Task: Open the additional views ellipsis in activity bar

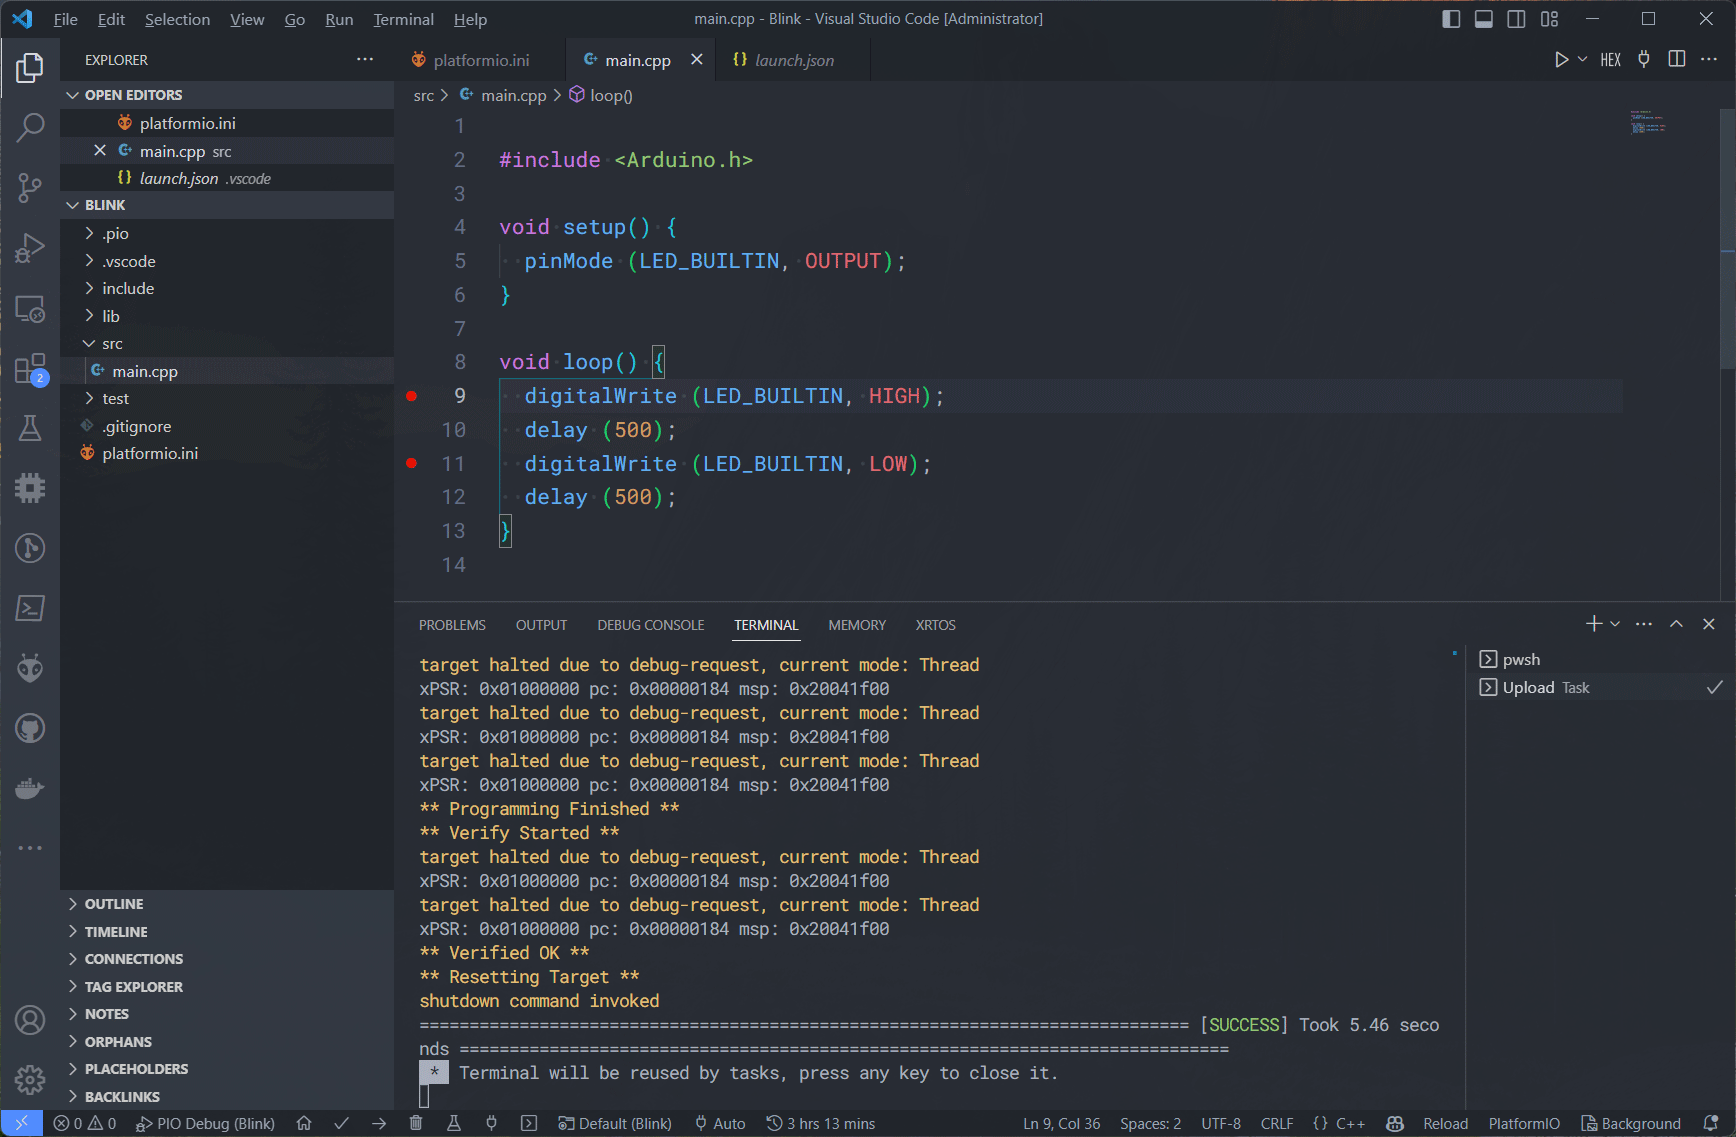Action: click(30, 848)
